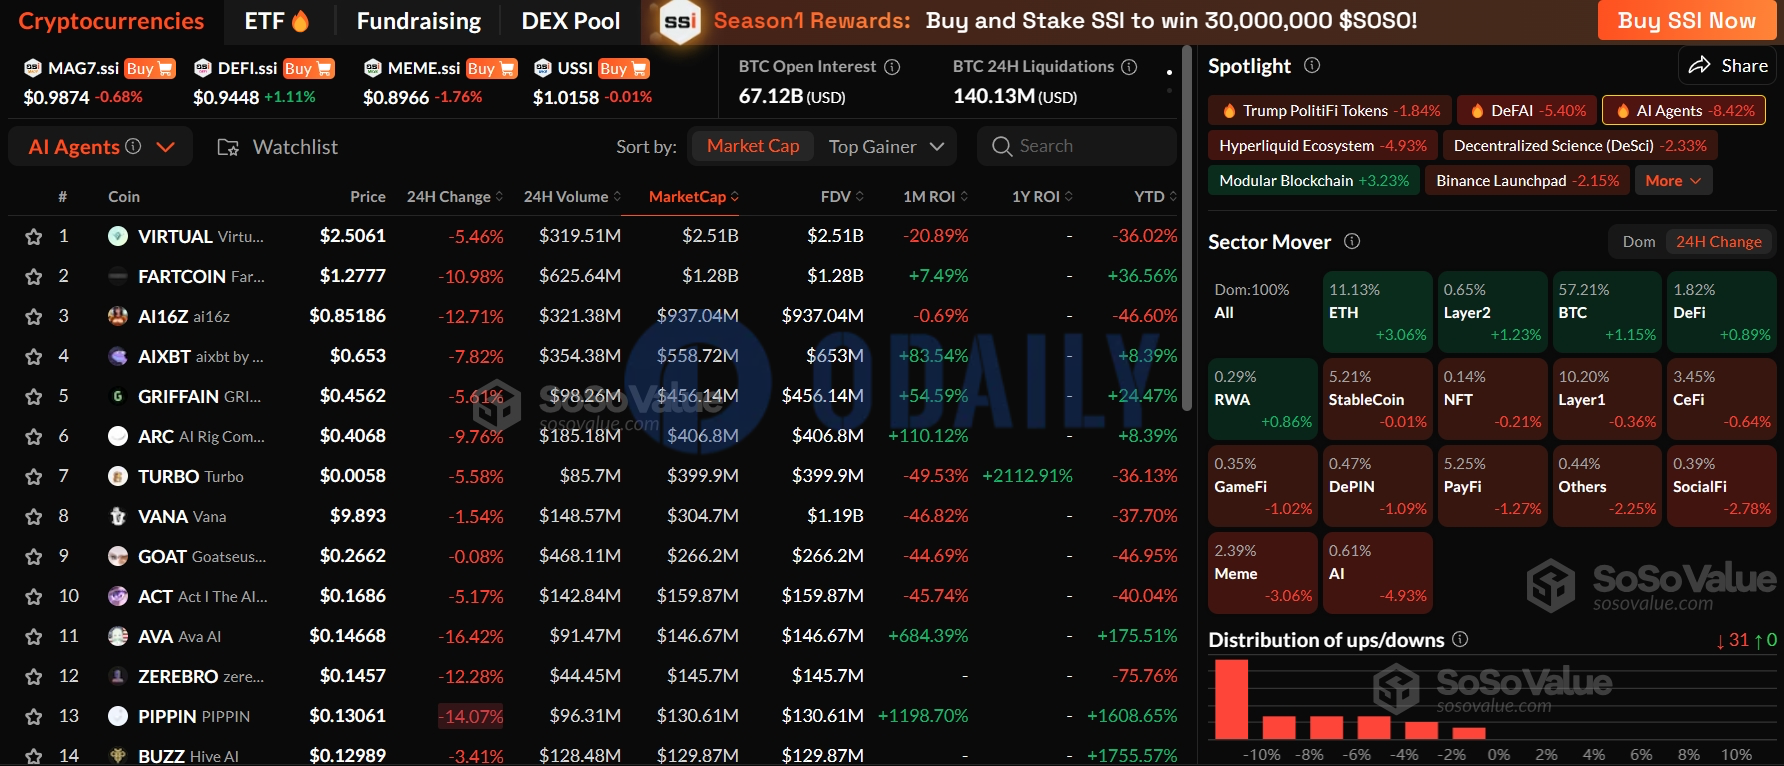Open the Cryptocurrencies tab
The image size is (1784, 766).
(x=111, y=21)
